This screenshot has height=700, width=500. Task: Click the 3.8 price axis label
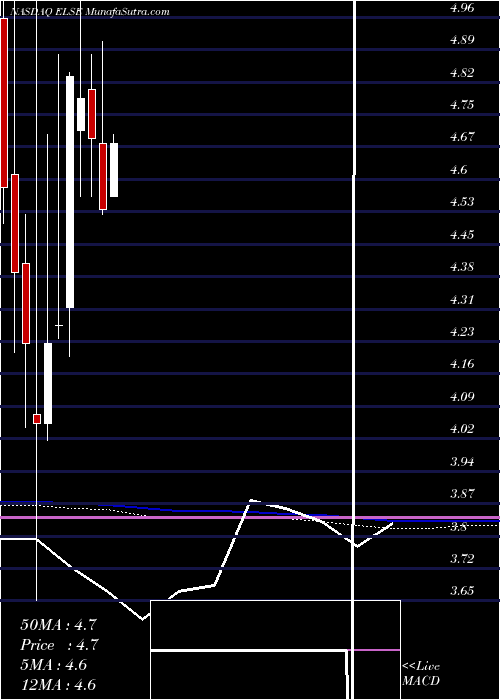coord(460,526)
